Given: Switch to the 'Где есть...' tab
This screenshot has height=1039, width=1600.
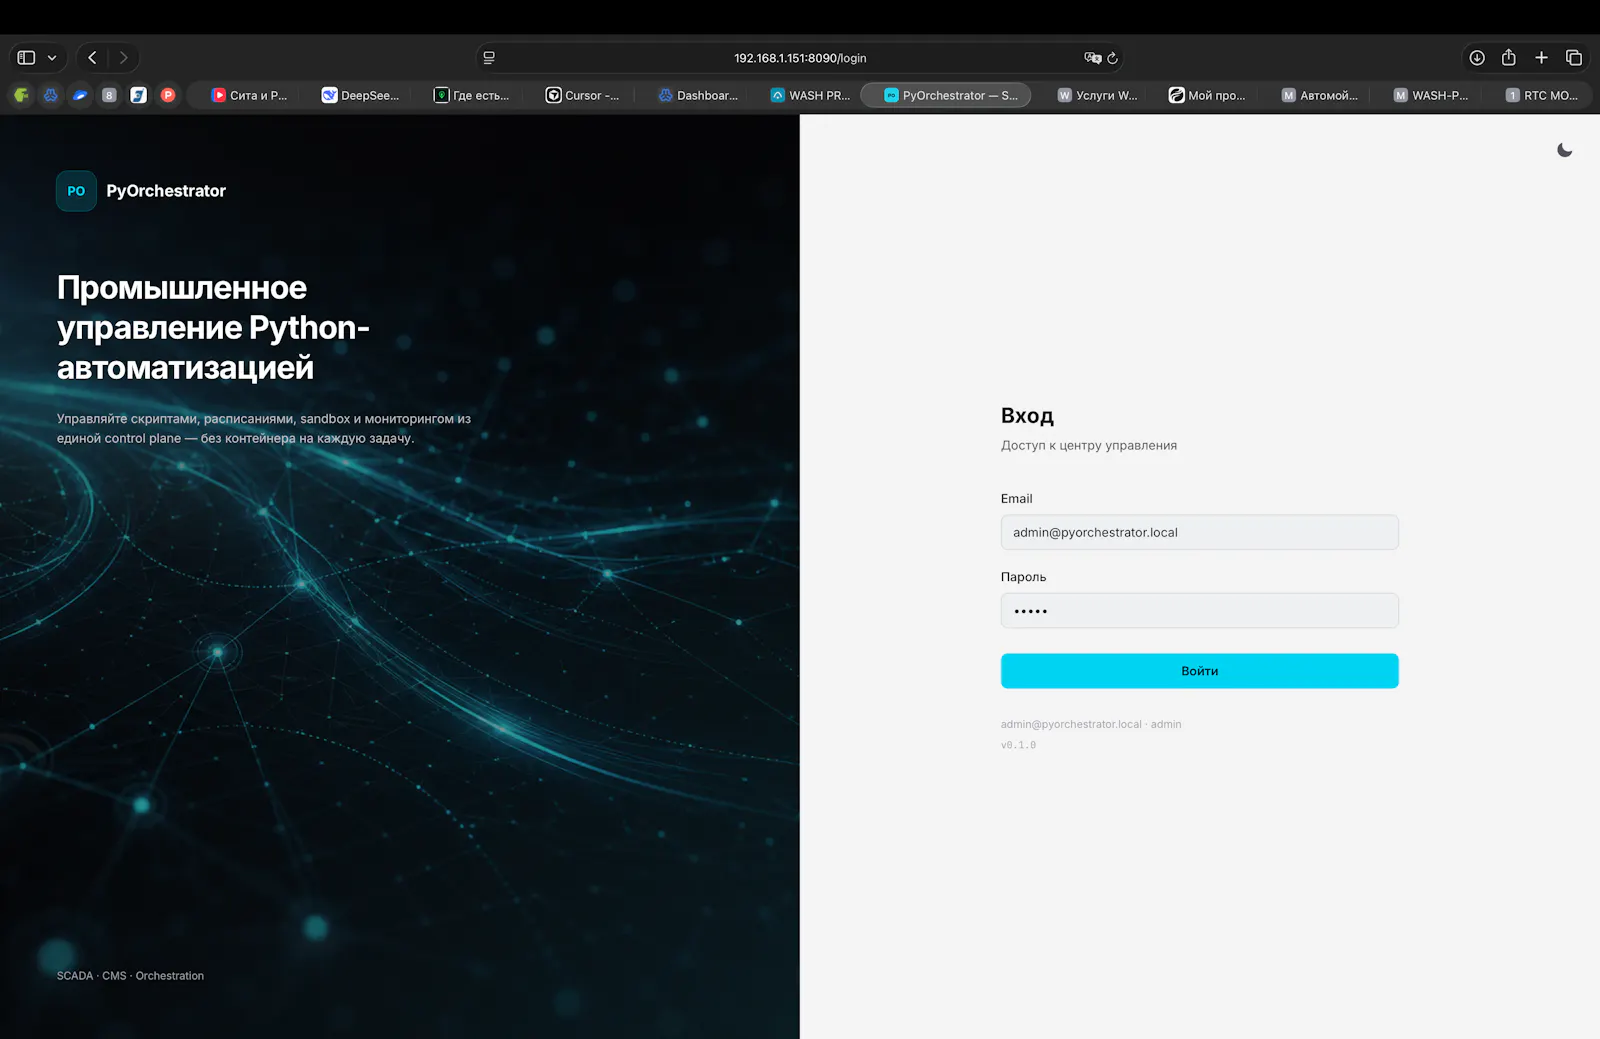Looking at the screenshot, I should [x=472, y=95].
